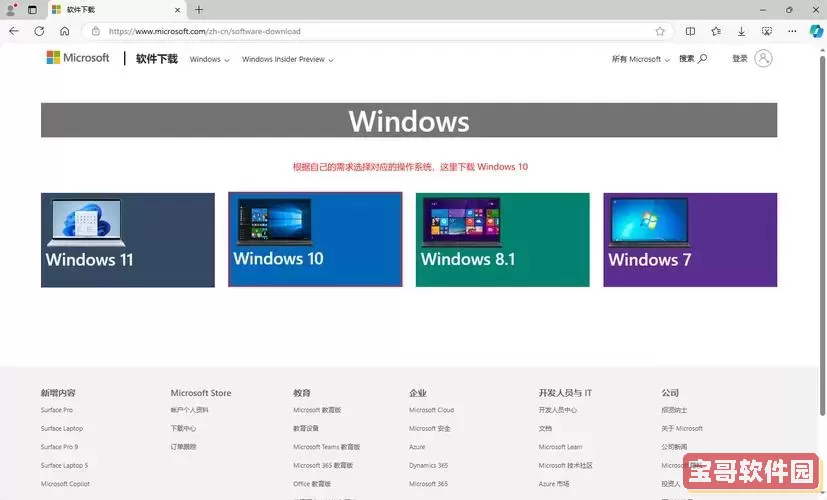This screenshot has height=500, width=827.
Task: Select the 软件下载 browser tab
Action: pyautogui.click(x=117, y=9)
